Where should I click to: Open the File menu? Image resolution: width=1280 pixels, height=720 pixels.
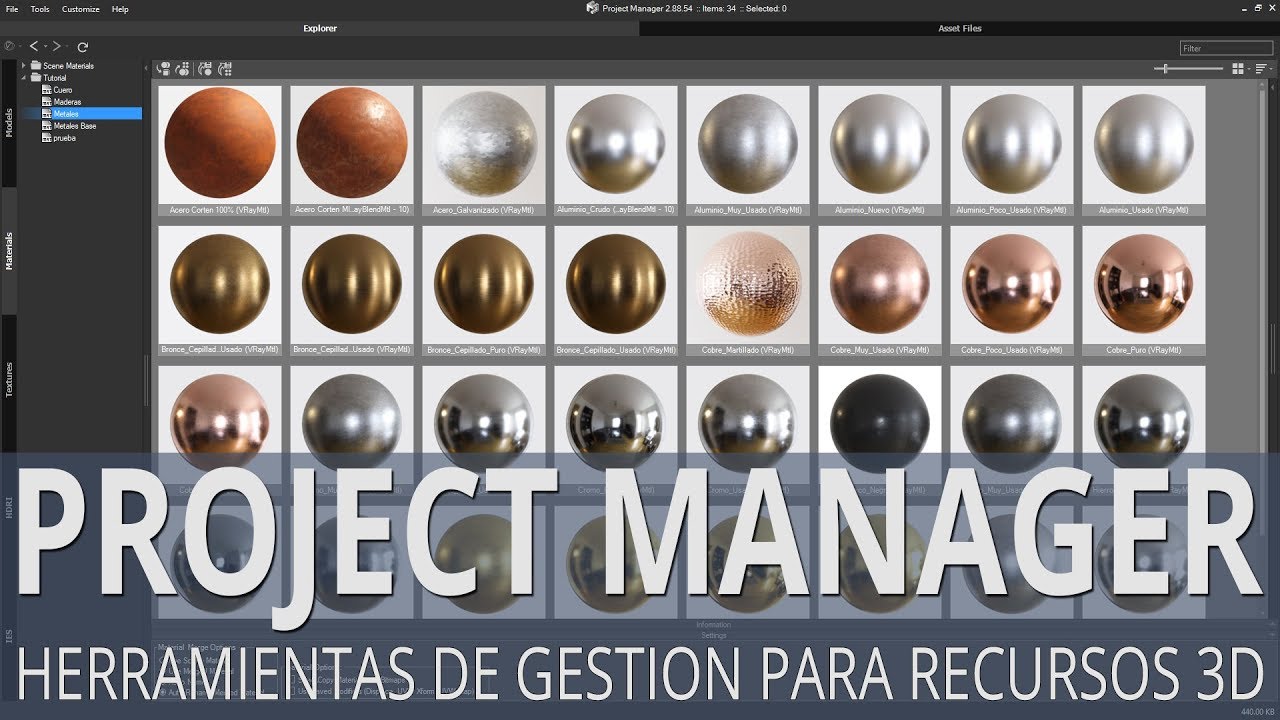click(x=12, y=8)
